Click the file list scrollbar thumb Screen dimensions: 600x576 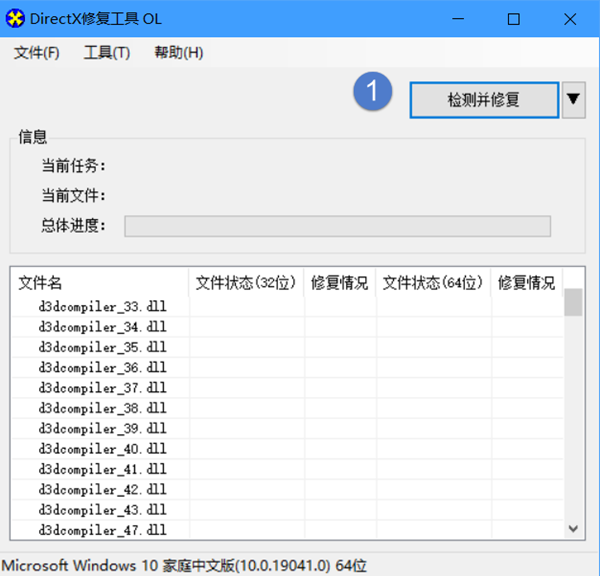pos(573,302)
